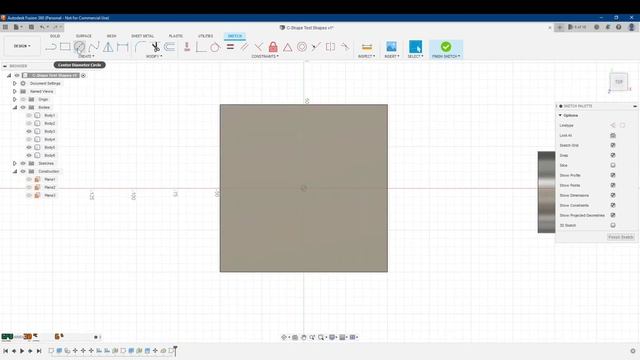Toggle Show Points checkbox
Image resolution: width=640 pixels, height=360 pixels.
[x=613, y=185]
